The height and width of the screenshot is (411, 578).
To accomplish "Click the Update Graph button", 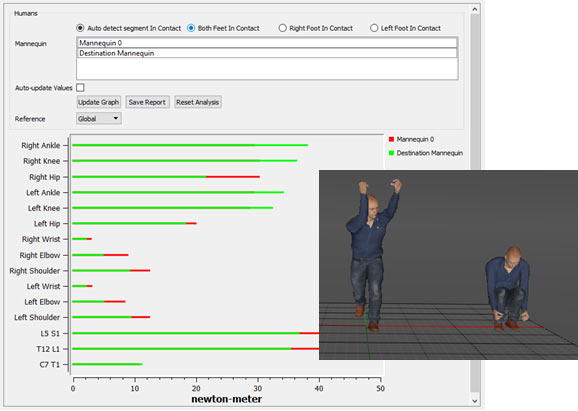I will pyautogui.click(x=98, y=102).
